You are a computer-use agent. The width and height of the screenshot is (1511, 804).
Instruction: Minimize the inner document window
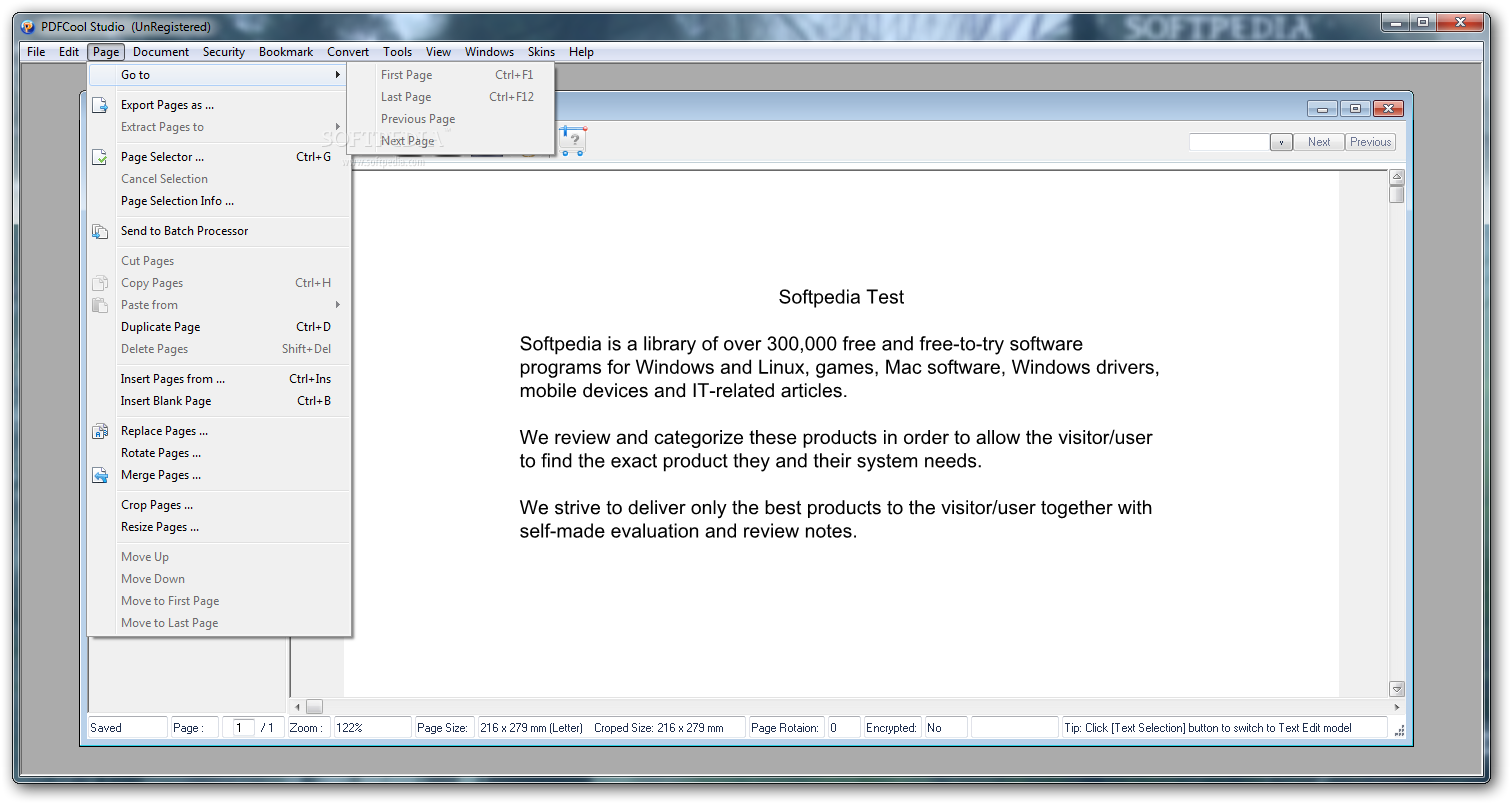(x=1323, y=109)
